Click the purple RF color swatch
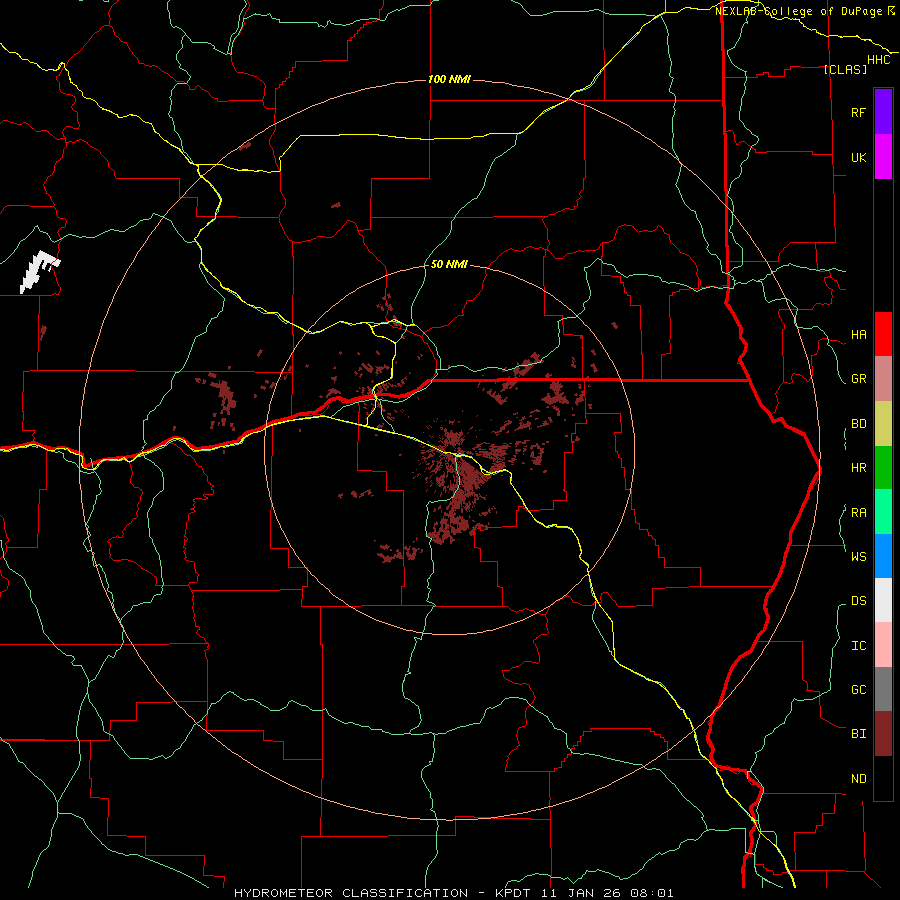The width and height of the screenshot is (900, 900). click(883, 112)
